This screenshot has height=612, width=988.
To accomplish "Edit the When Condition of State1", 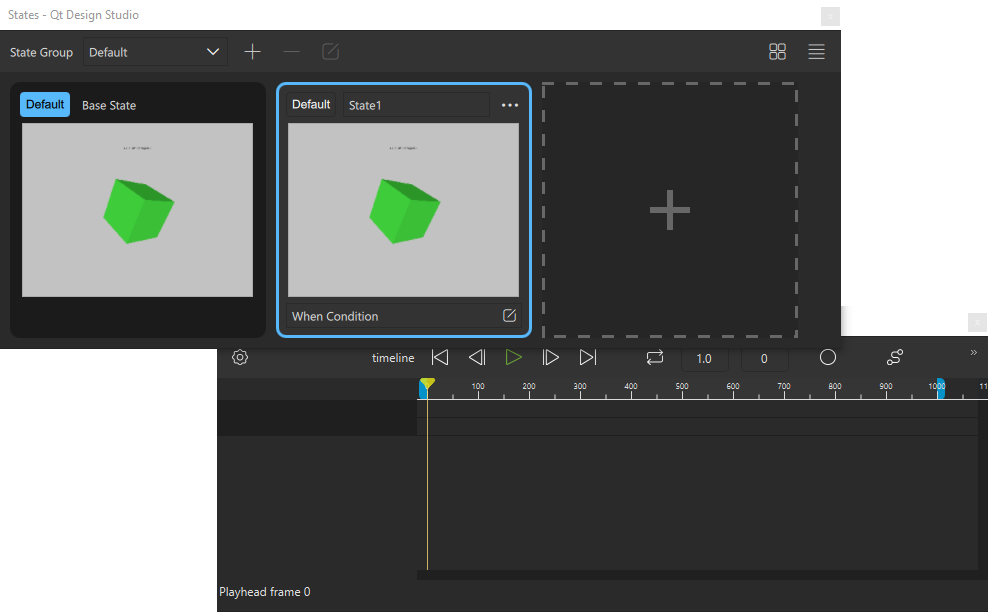I will coord(509,316).
